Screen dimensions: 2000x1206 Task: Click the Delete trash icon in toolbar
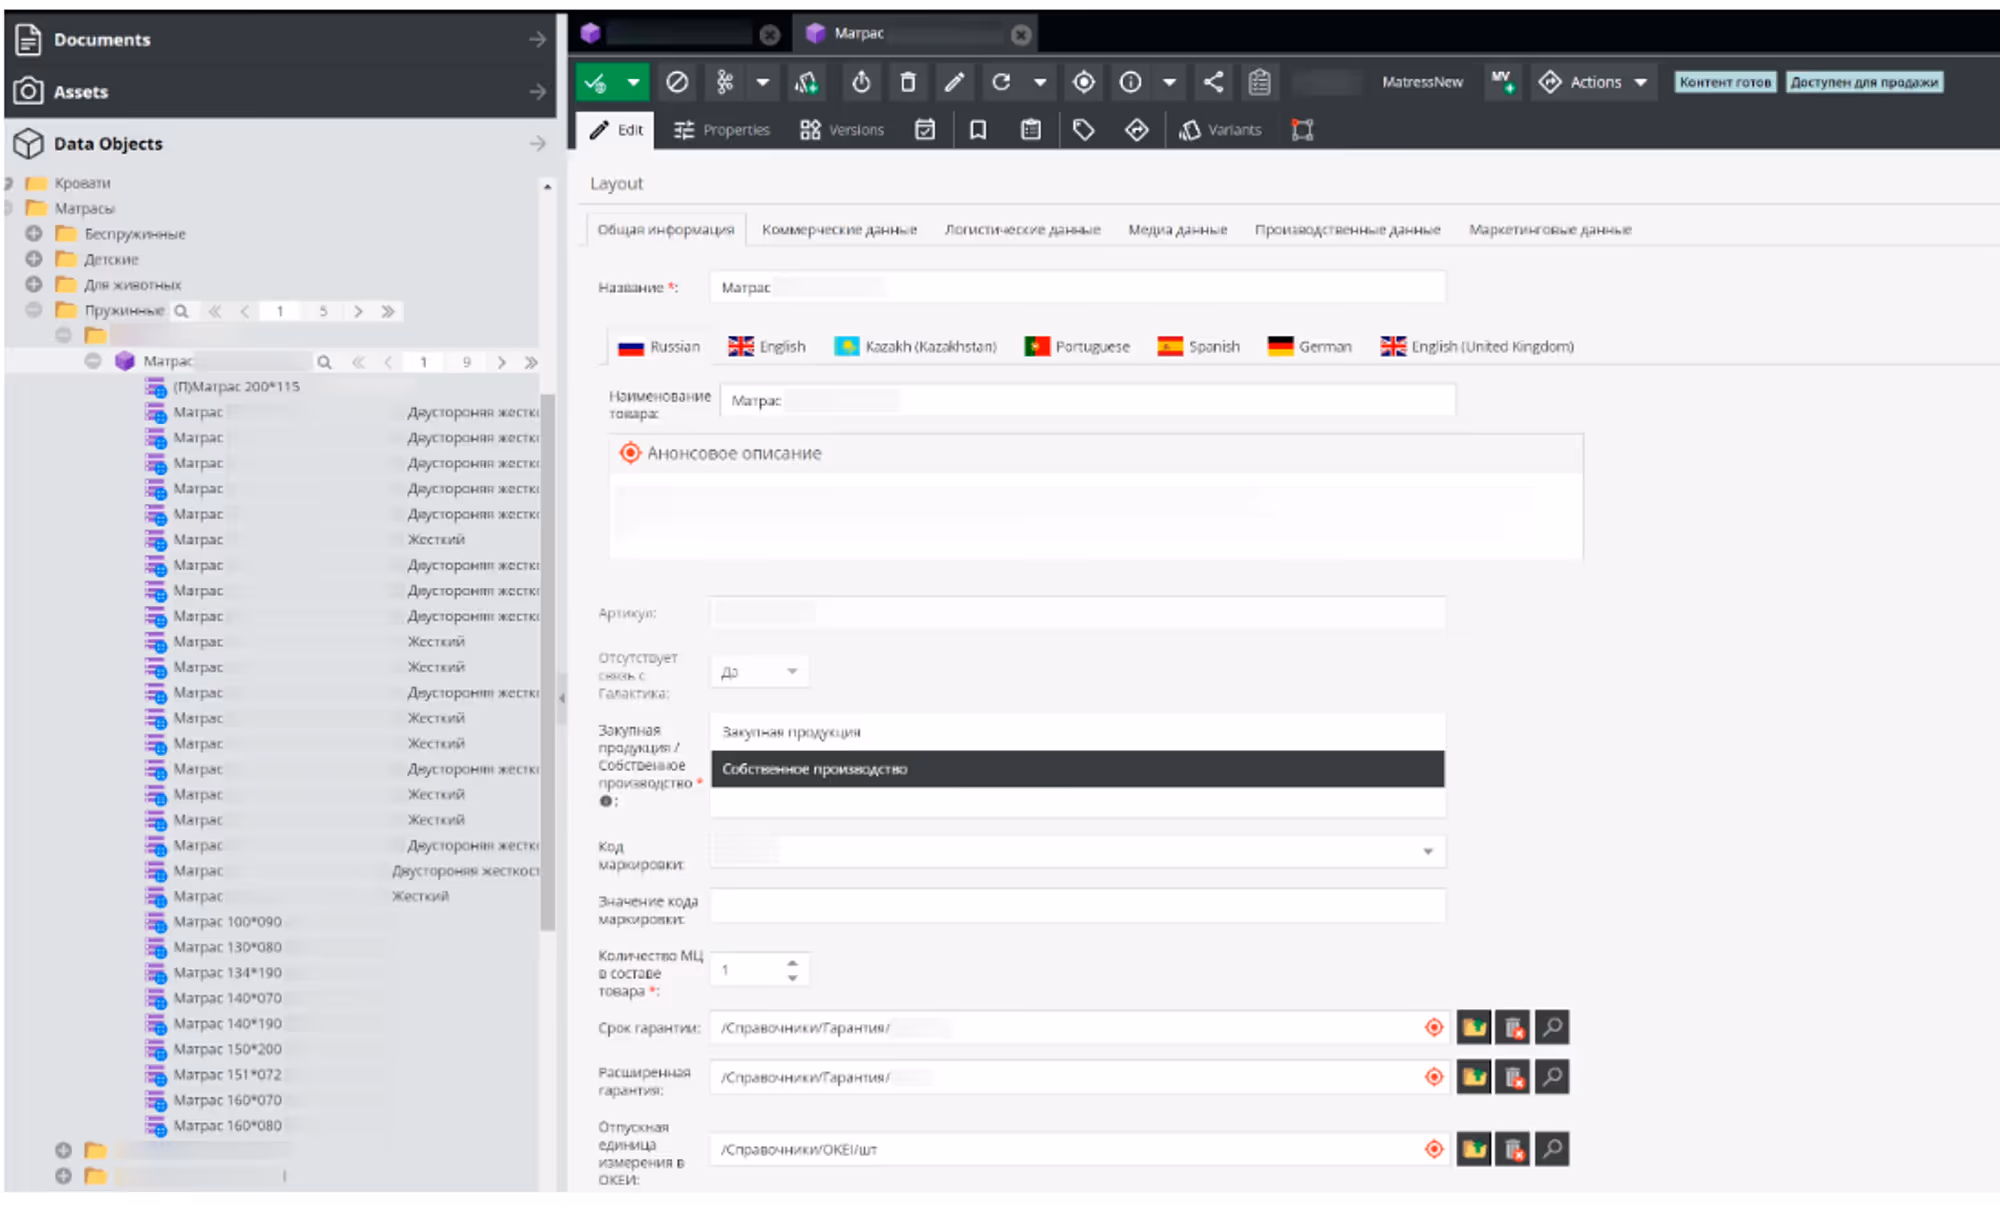(x=908, y=82)
